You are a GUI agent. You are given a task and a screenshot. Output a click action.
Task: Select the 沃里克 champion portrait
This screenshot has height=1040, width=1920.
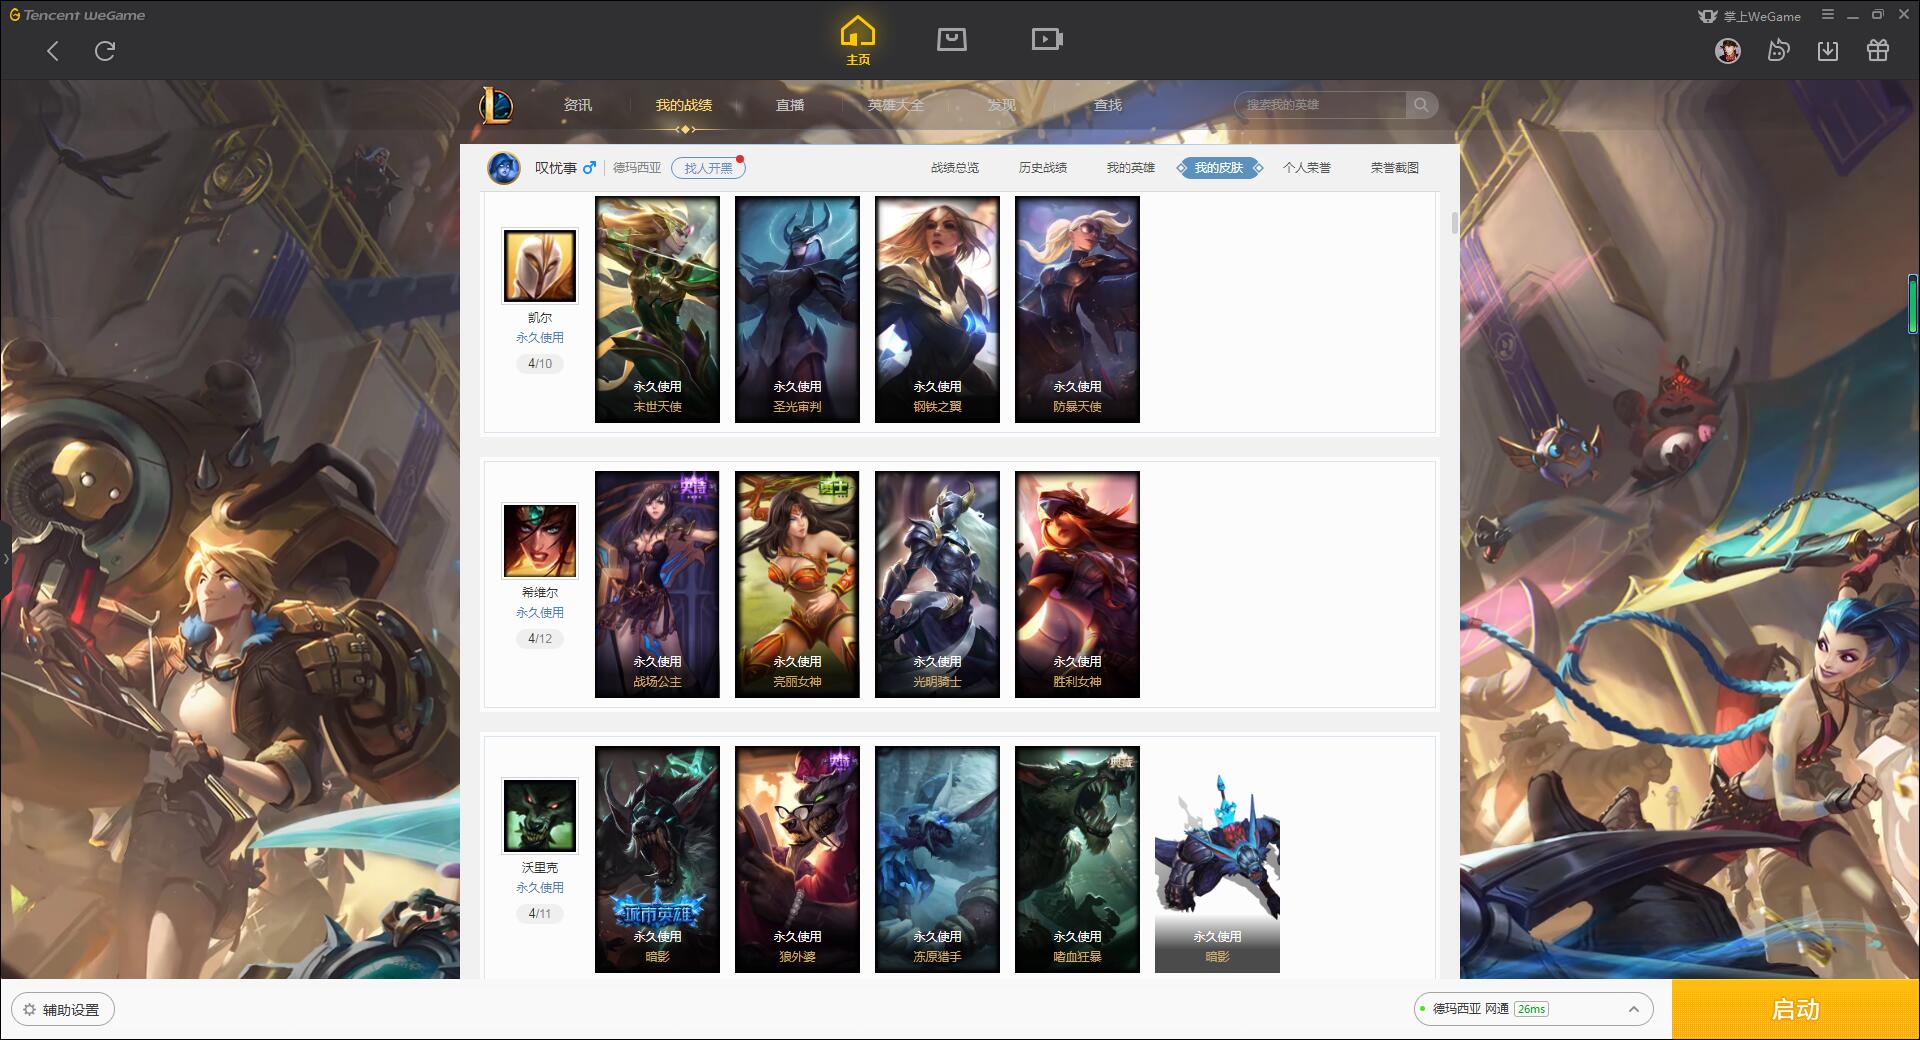coord(540,816)
